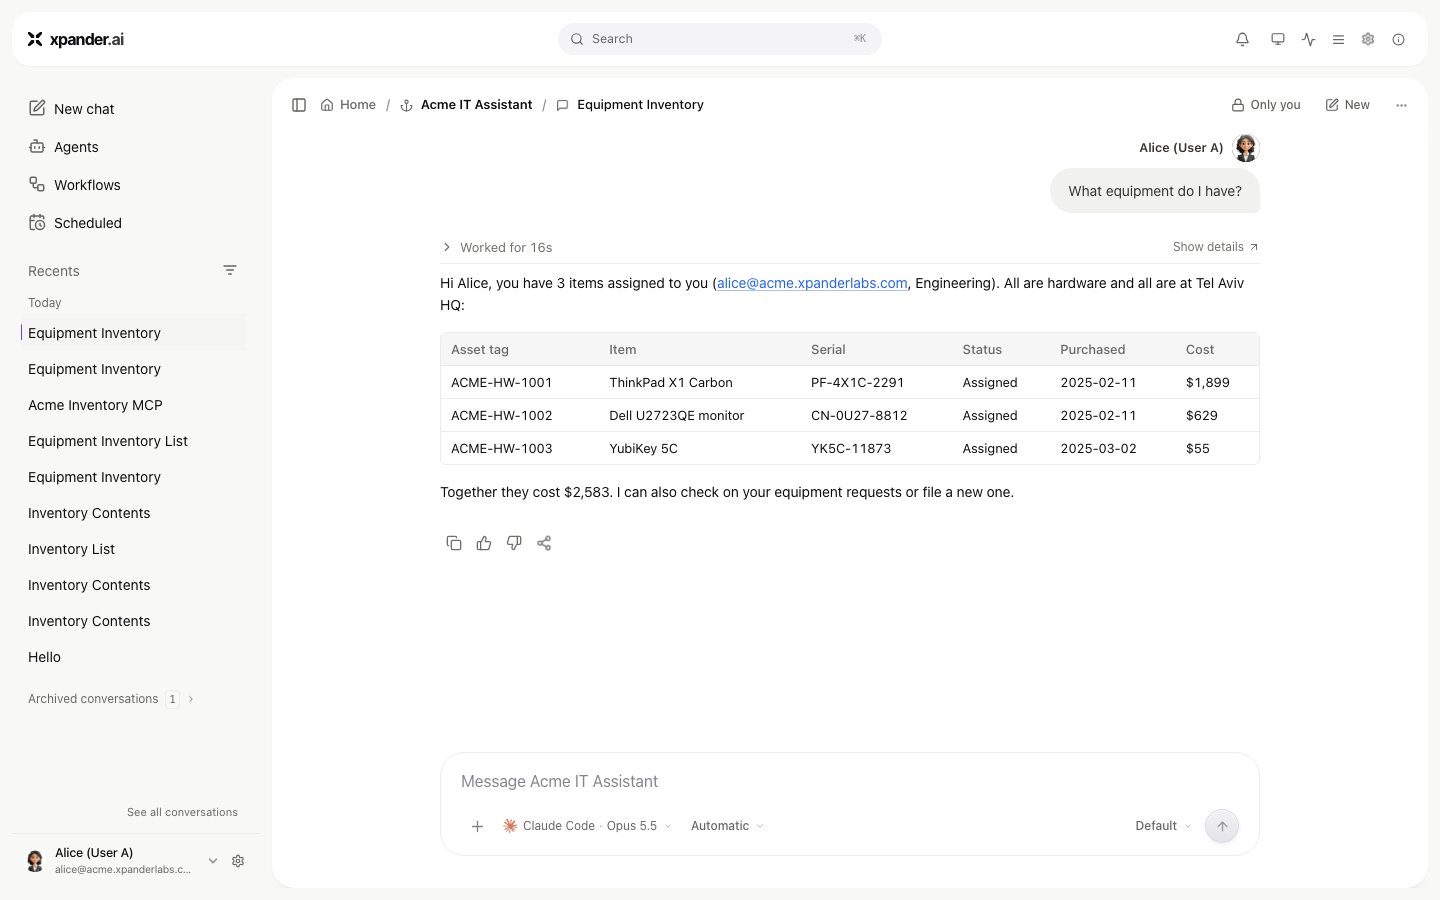Go to Home breadcrumb

point(348,105)
